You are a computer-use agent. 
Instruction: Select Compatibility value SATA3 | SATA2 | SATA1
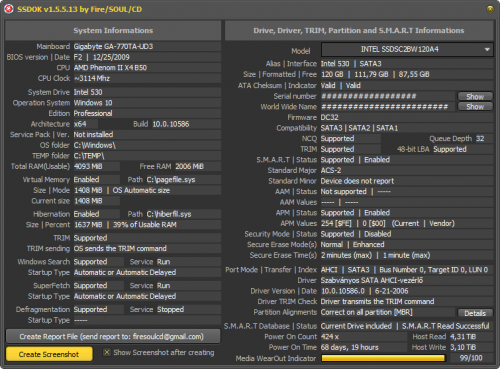[x=359, y=128]
